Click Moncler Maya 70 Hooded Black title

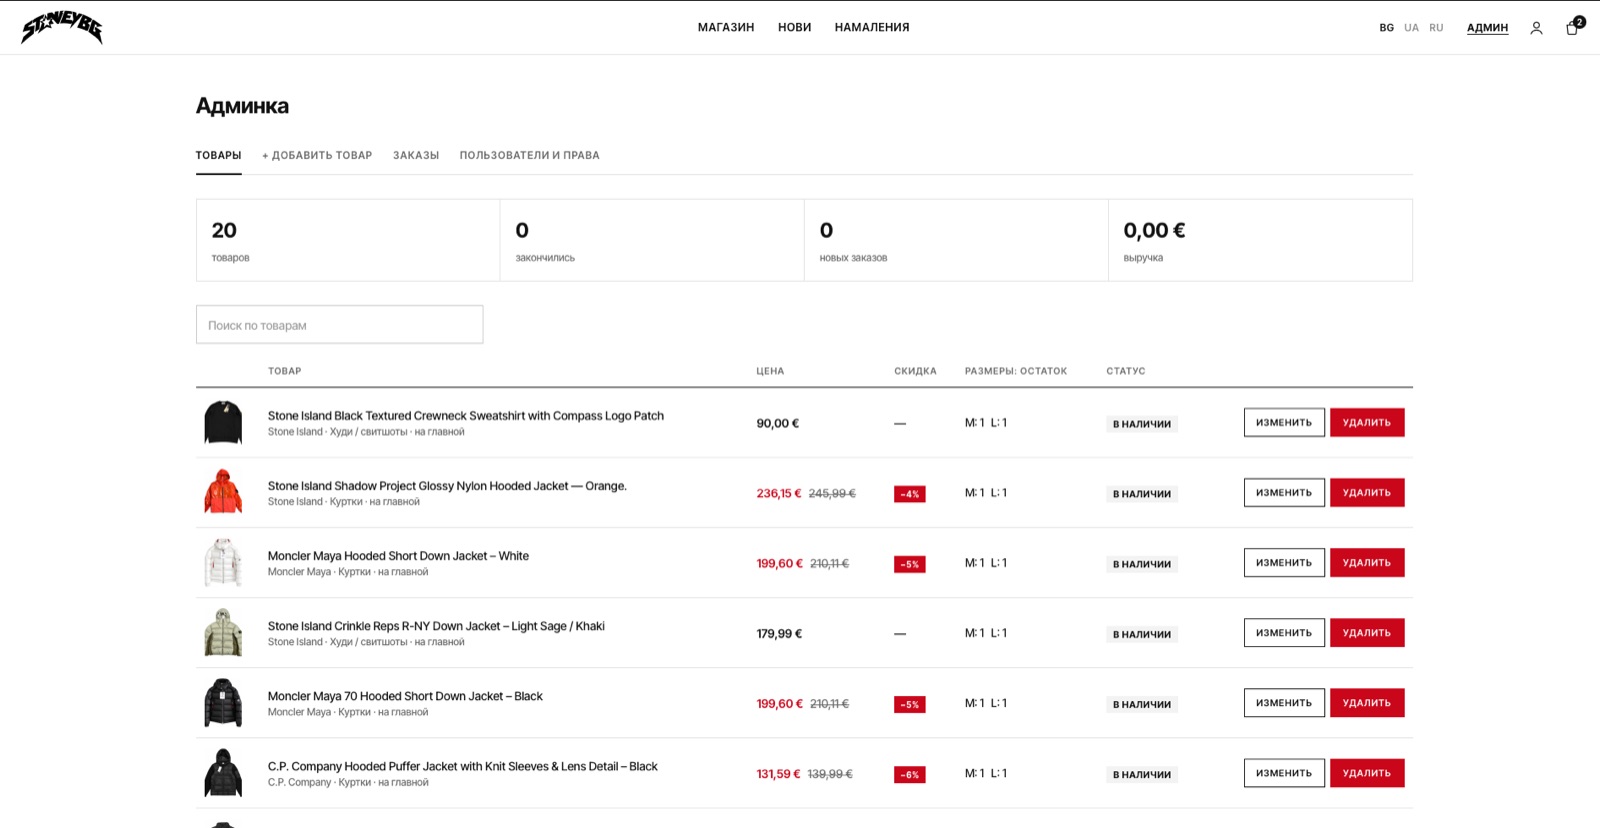(x=405, y=696)
